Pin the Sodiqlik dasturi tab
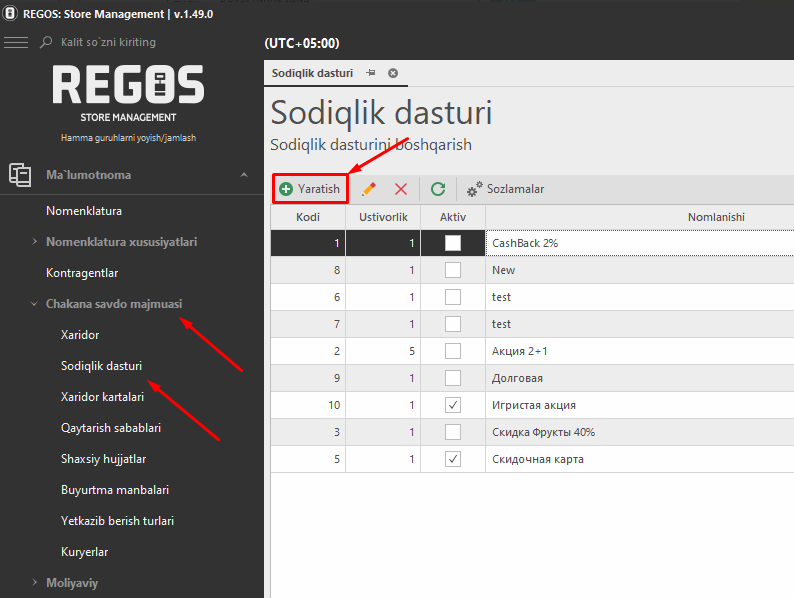Viewport: 794px width, 598px height. pos(371,73)
